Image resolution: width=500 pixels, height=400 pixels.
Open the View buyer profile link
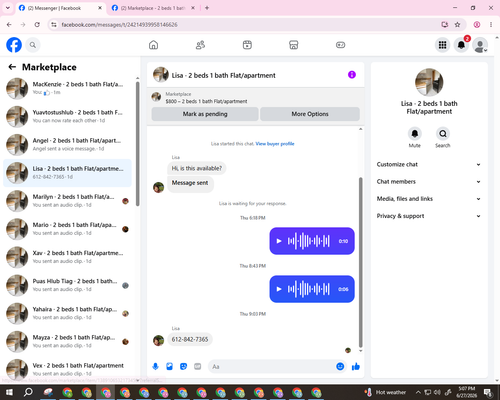click(x=275, y=144)
